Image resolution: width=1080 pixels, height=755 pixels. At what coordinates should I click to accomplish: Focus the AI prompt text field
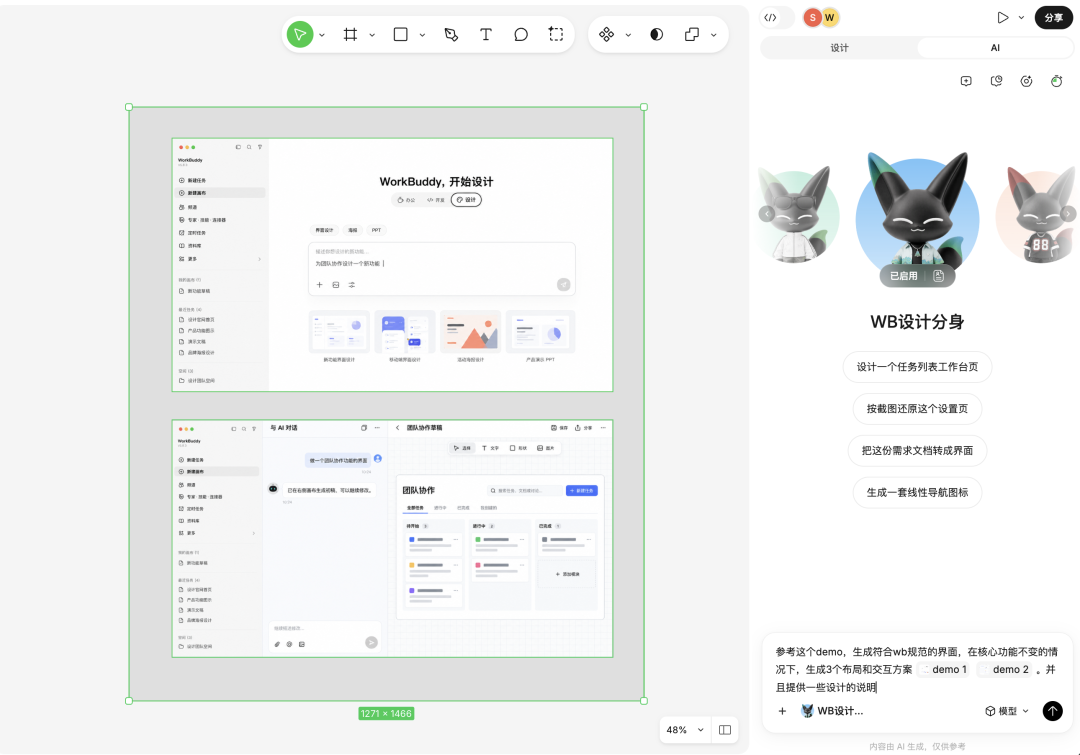click(x=917, y=670)
